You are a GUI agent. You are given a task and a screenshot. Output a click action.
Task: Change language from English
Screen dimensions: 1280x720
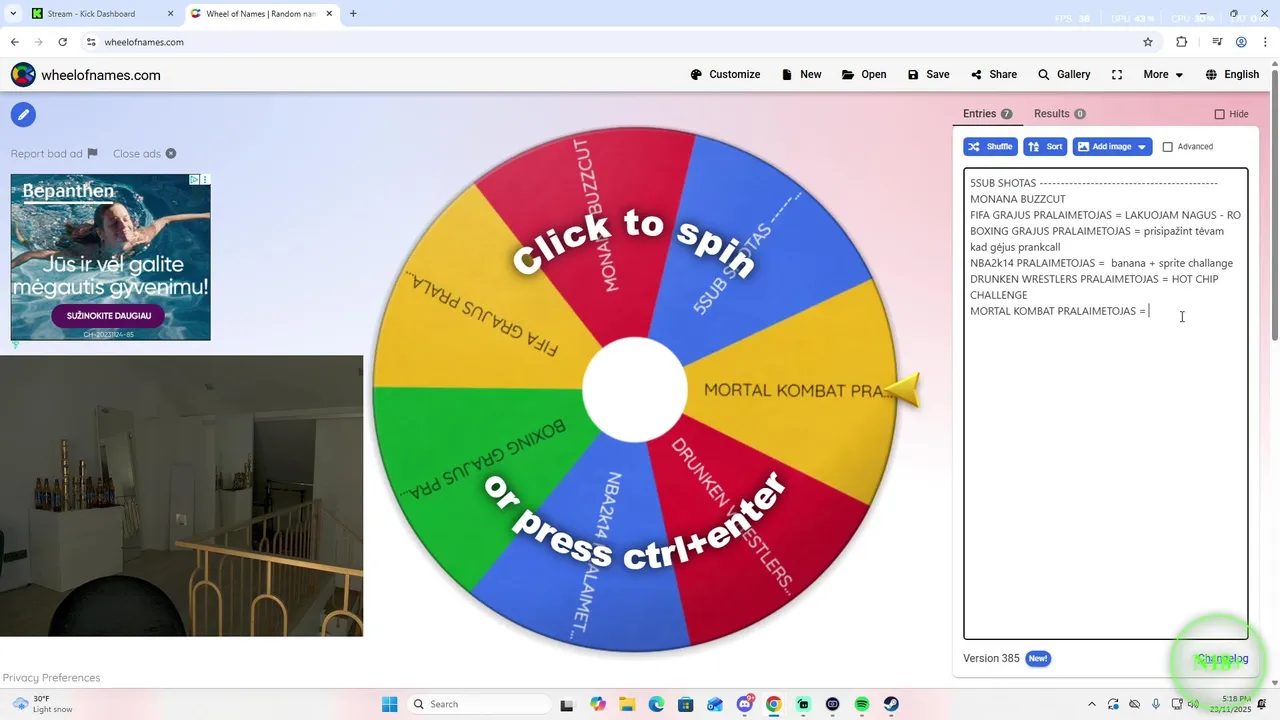point(1232,75)
